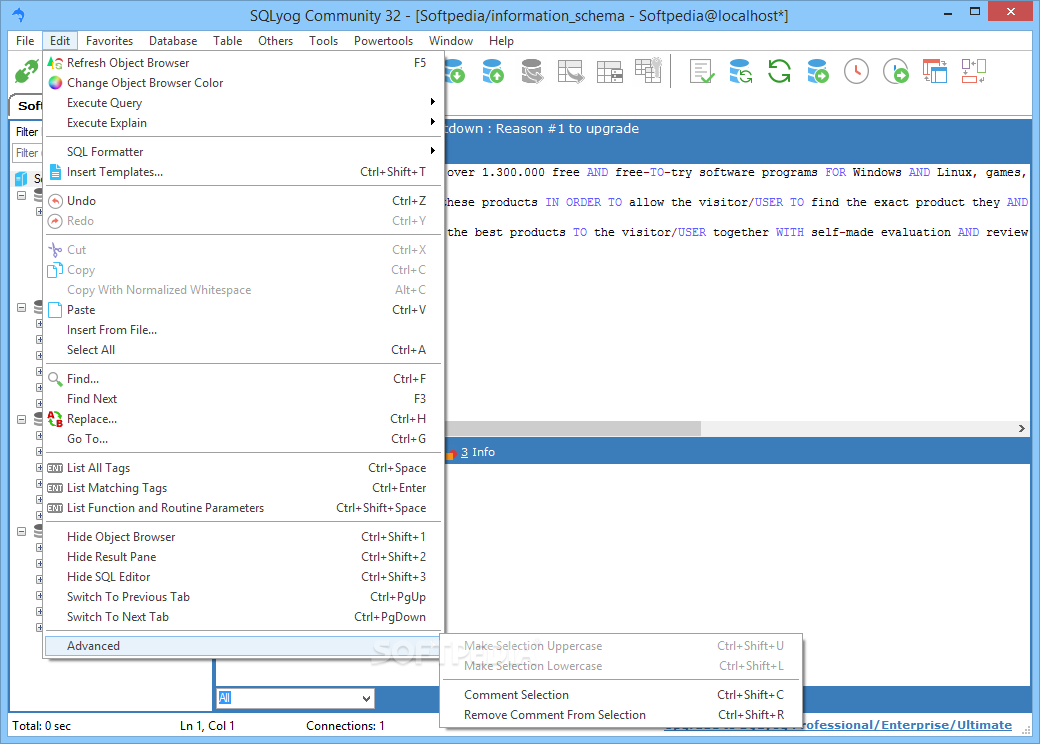The image size is (1040, 744).
Task: Choose Remove Comment From Selection
Action: tap(621, 715)
